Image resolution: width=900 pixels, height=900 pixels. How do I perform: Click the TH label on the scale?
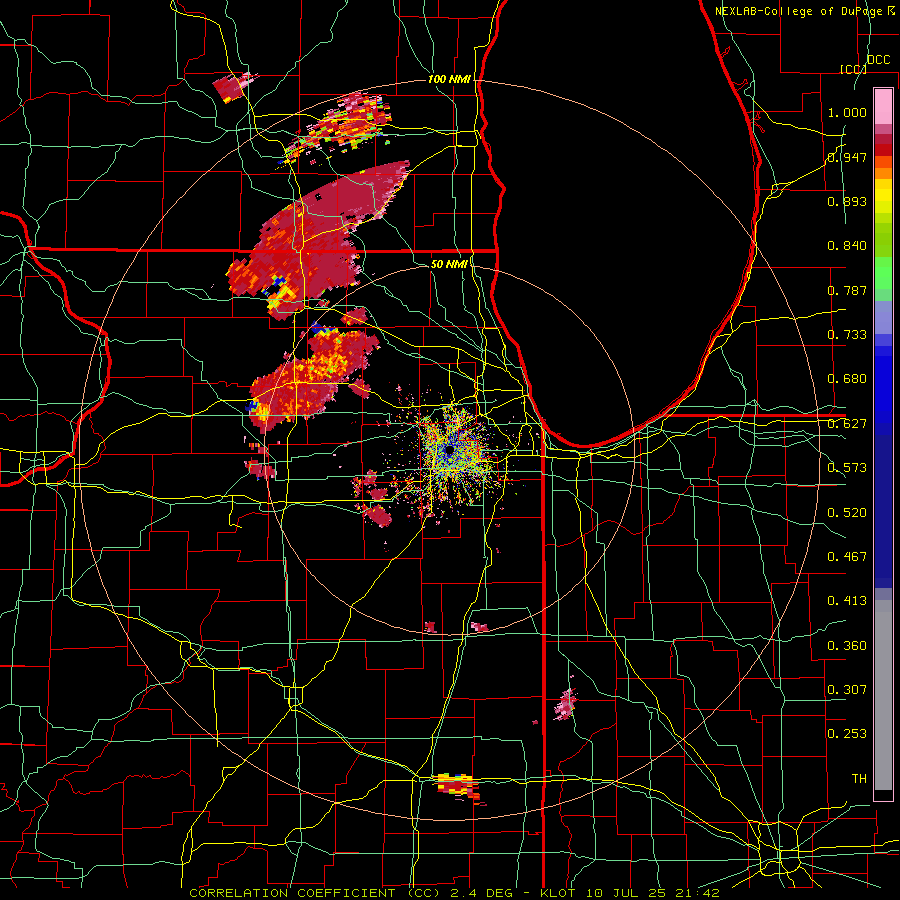[x=859, y=778]
